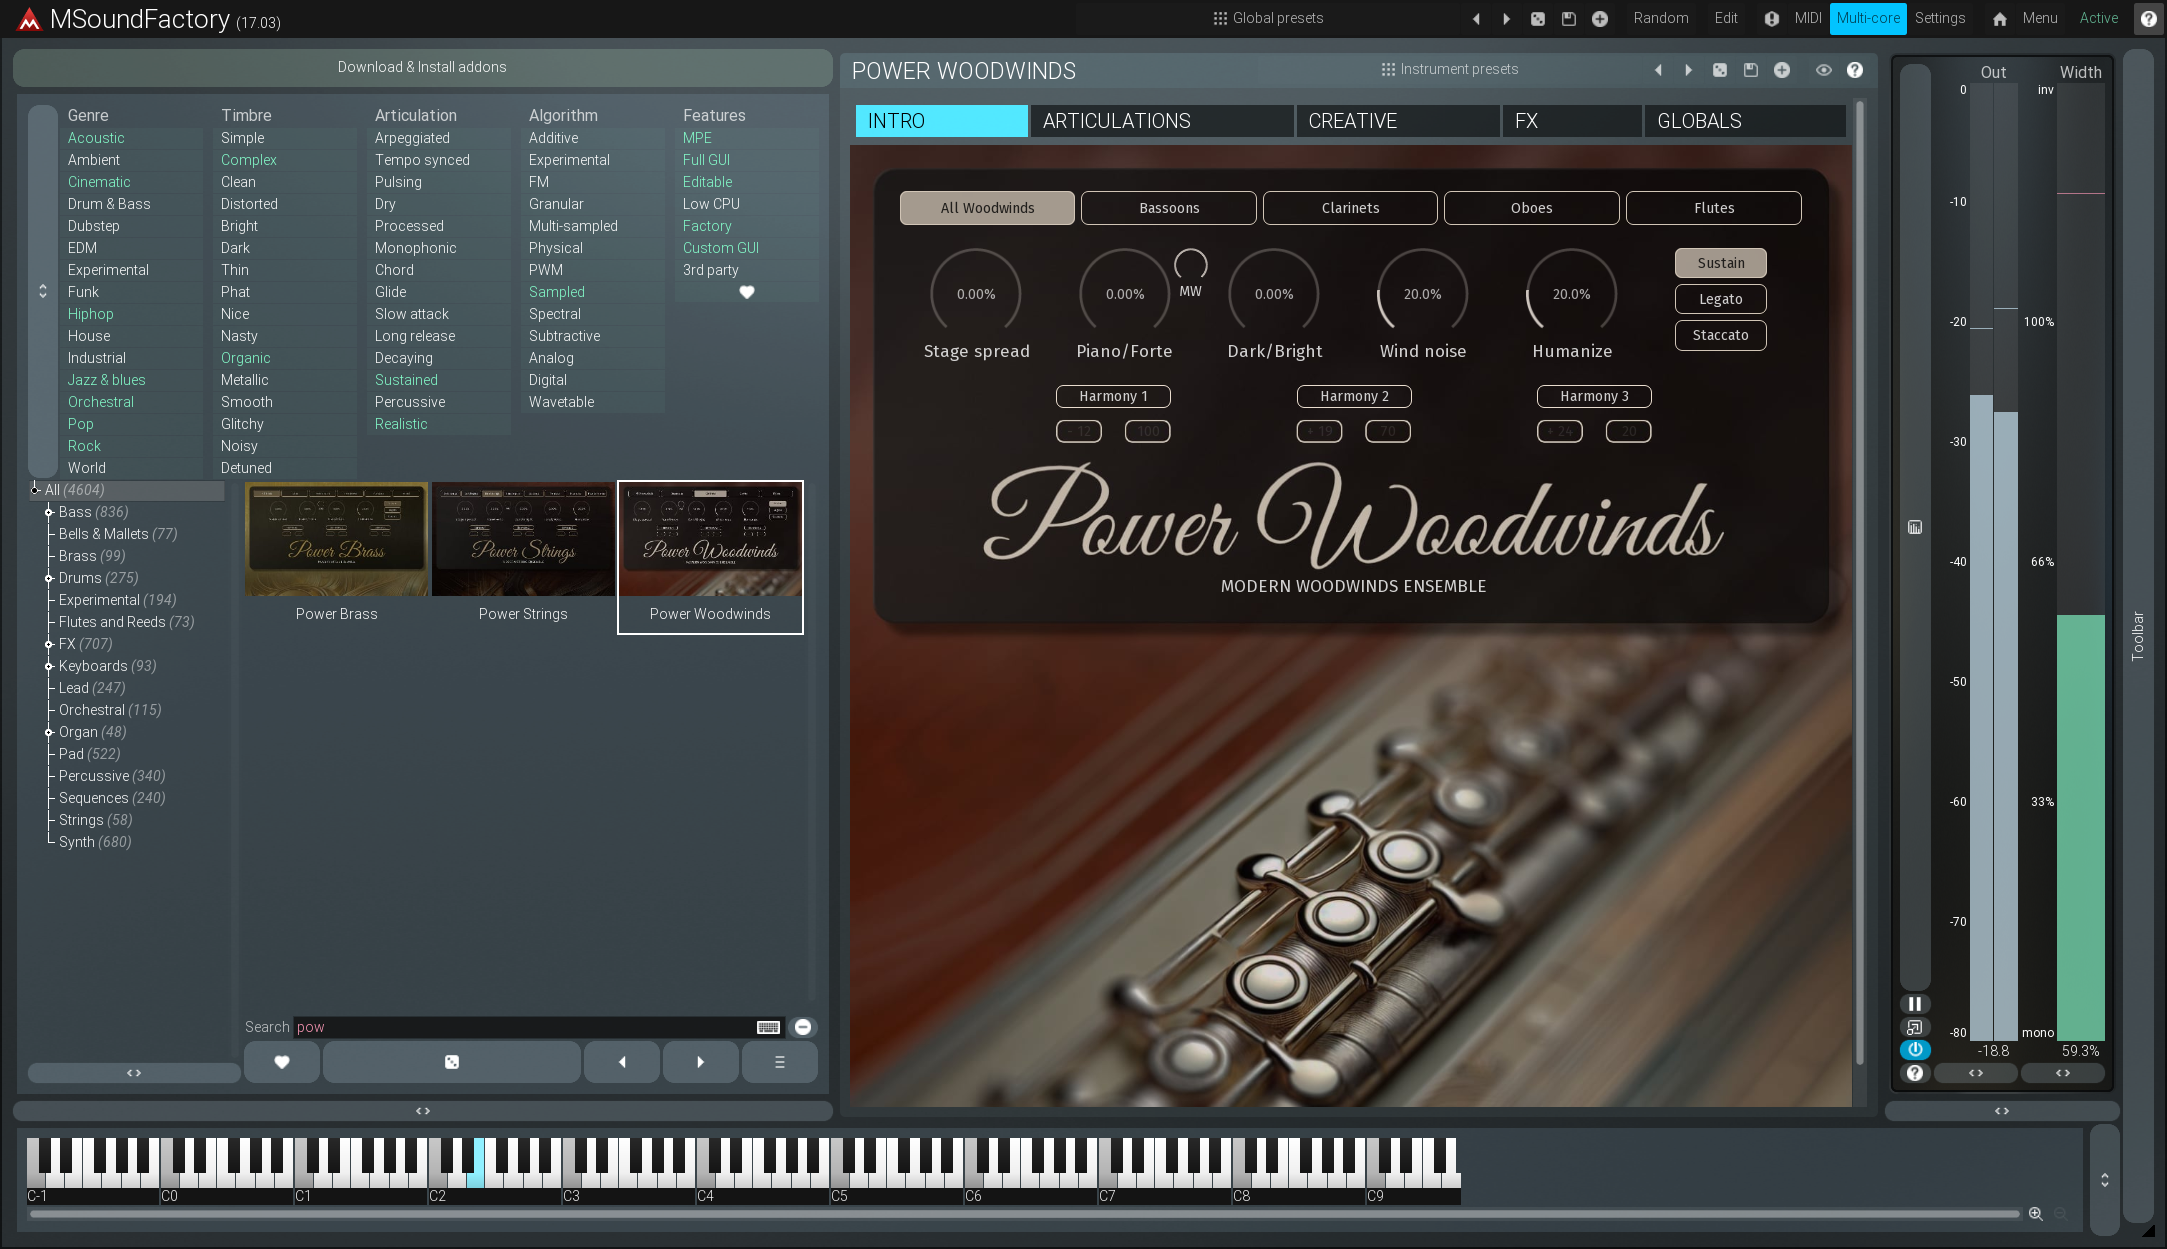Drag the Wind noise knob at 20%
The image size is (2167, 1249).
coord(1420,293)
